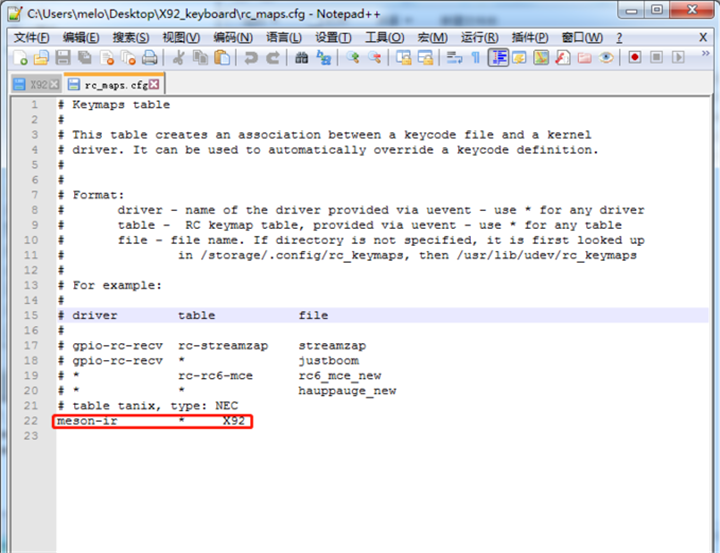Open the 搜索(S) menu
This screenshot has width=720, height=553.
click(x=131, y=38)
